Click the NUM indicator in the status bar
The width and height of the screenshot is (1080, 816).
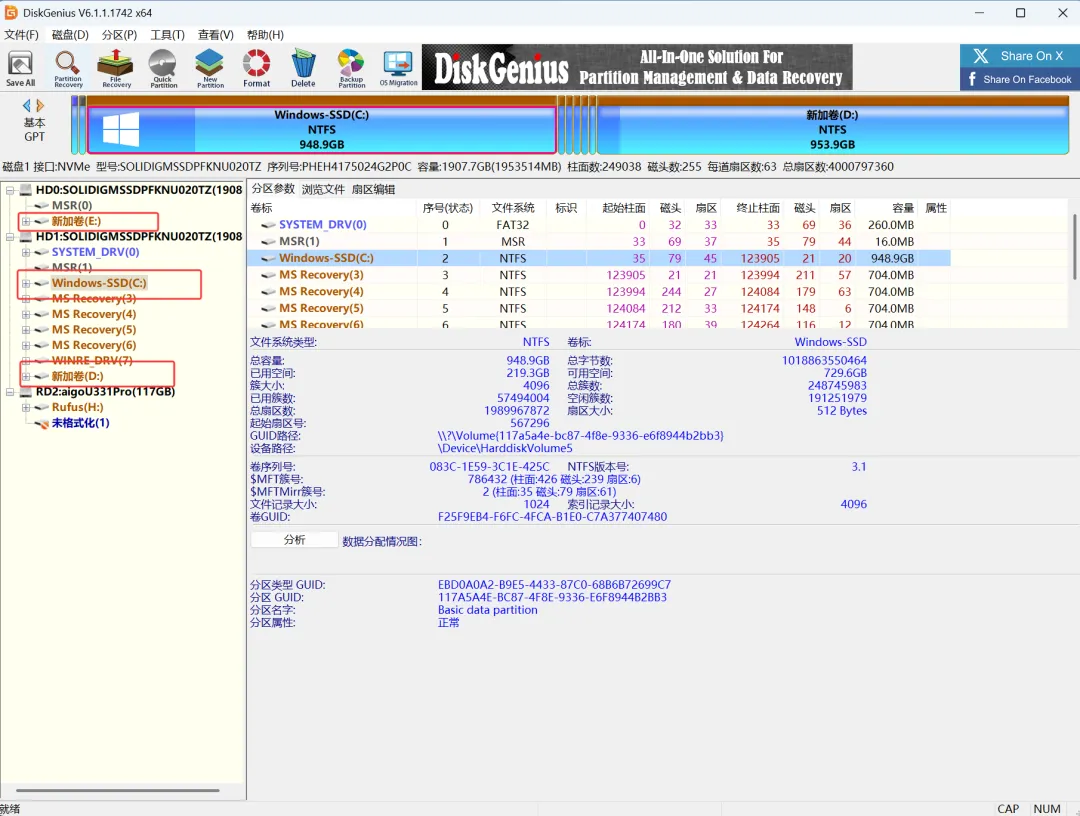[1047, 809]
